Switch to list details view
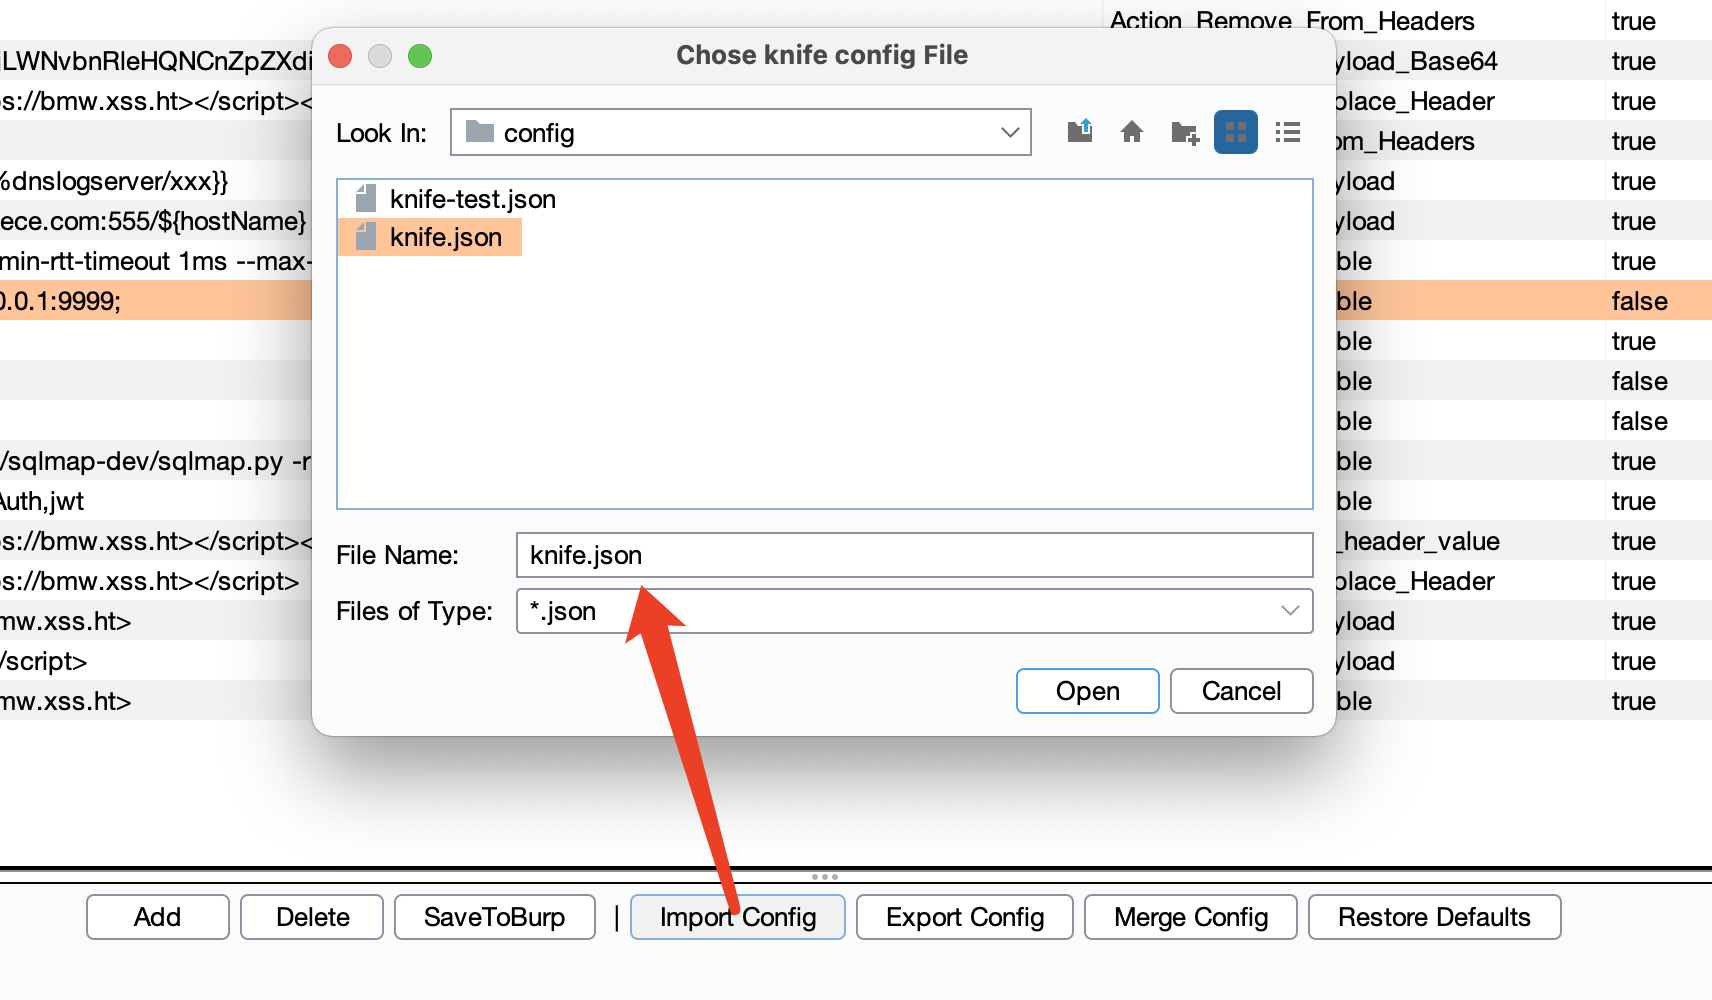This screenshot has height=1000, width=1712. click(x=1288, y=132)
